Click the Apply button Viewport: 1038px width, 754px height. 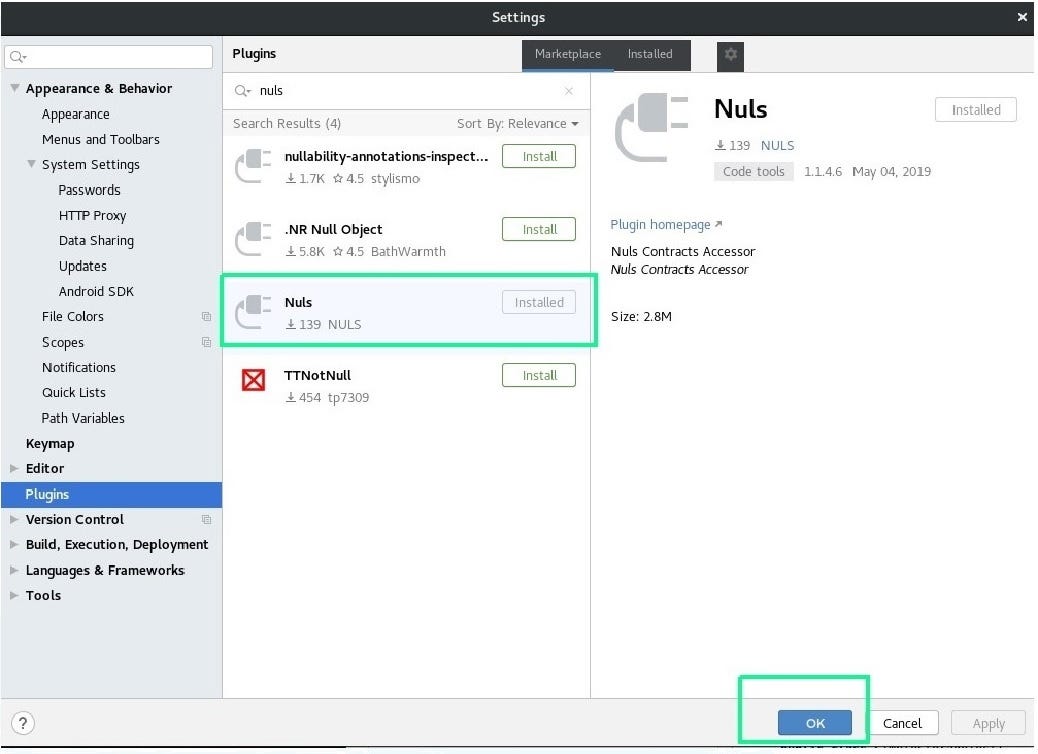pos(988,723)
